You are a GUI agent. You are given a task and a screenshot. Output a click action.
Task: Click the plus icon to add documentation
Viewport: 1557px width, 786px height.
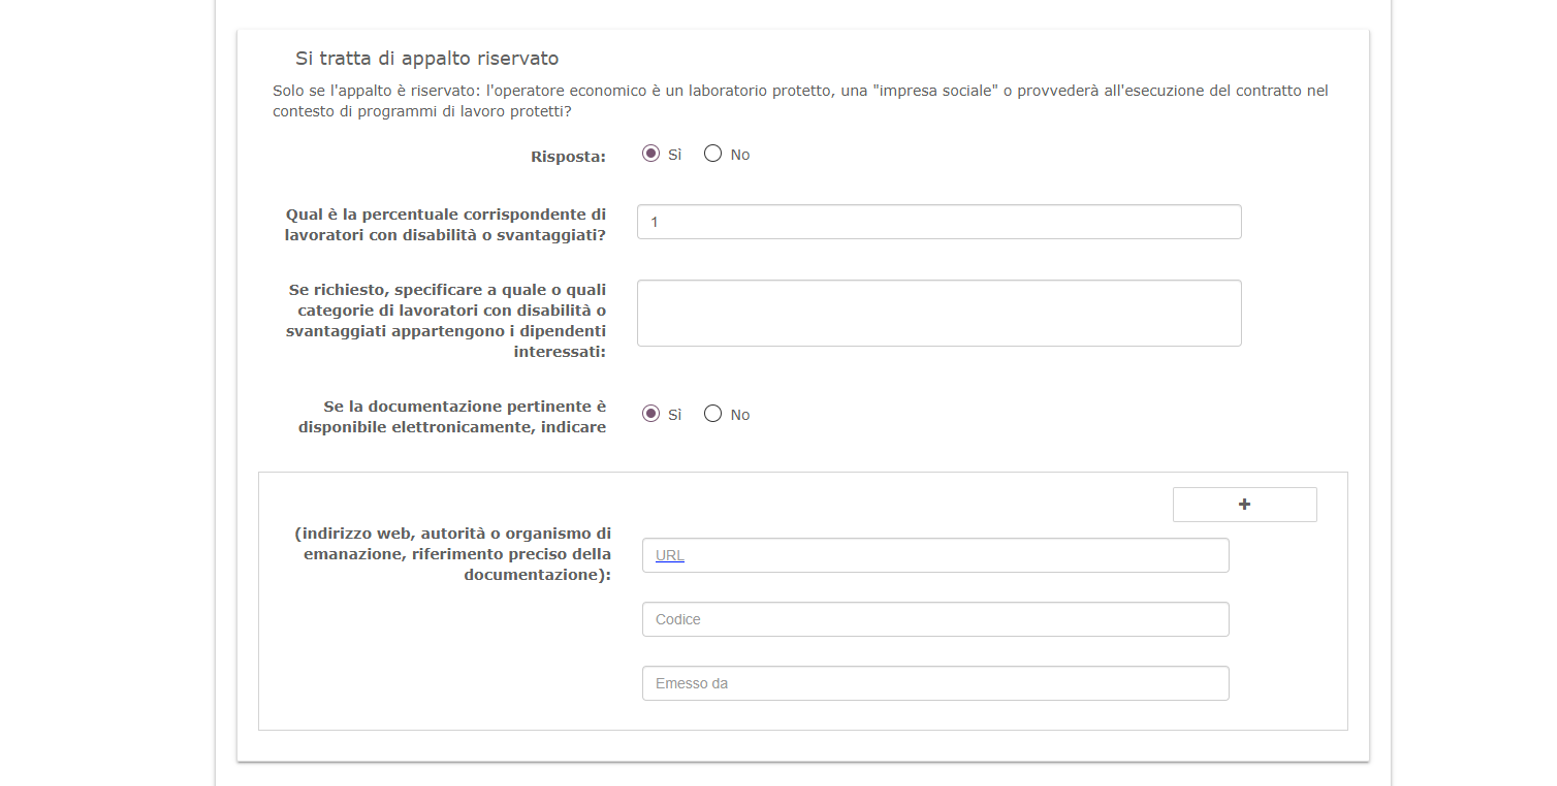(x=1244, y=505)
